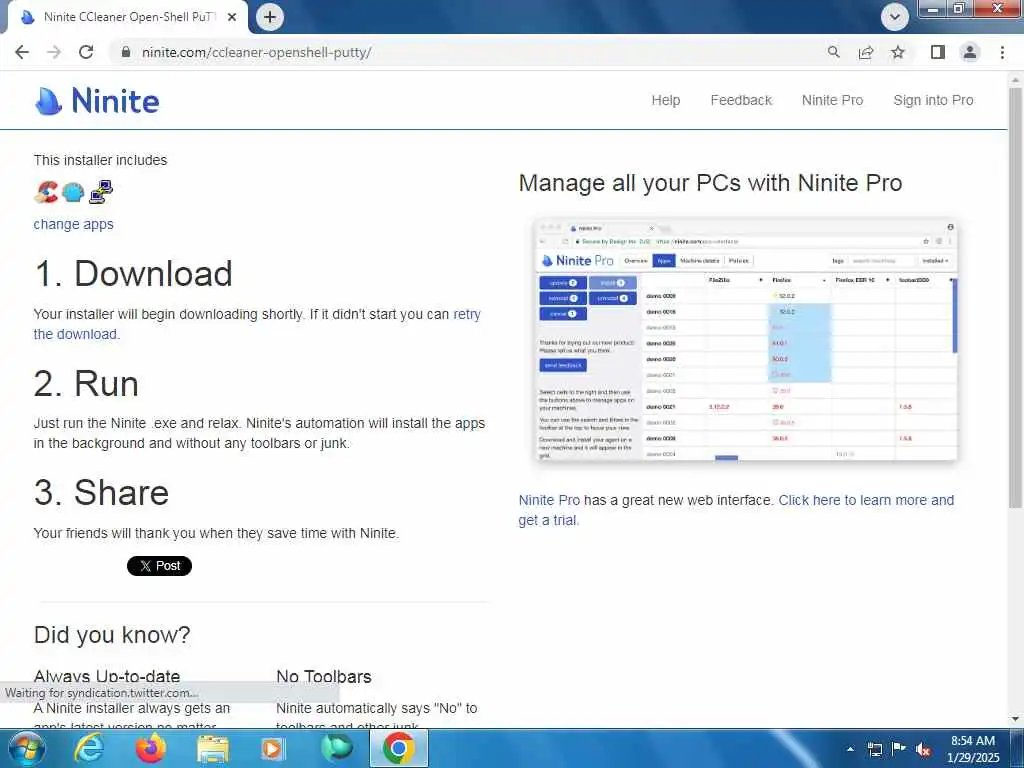
Task: Open the Chrome three-dot menu
Action: pyautogui.click(x=1002, y=52)
